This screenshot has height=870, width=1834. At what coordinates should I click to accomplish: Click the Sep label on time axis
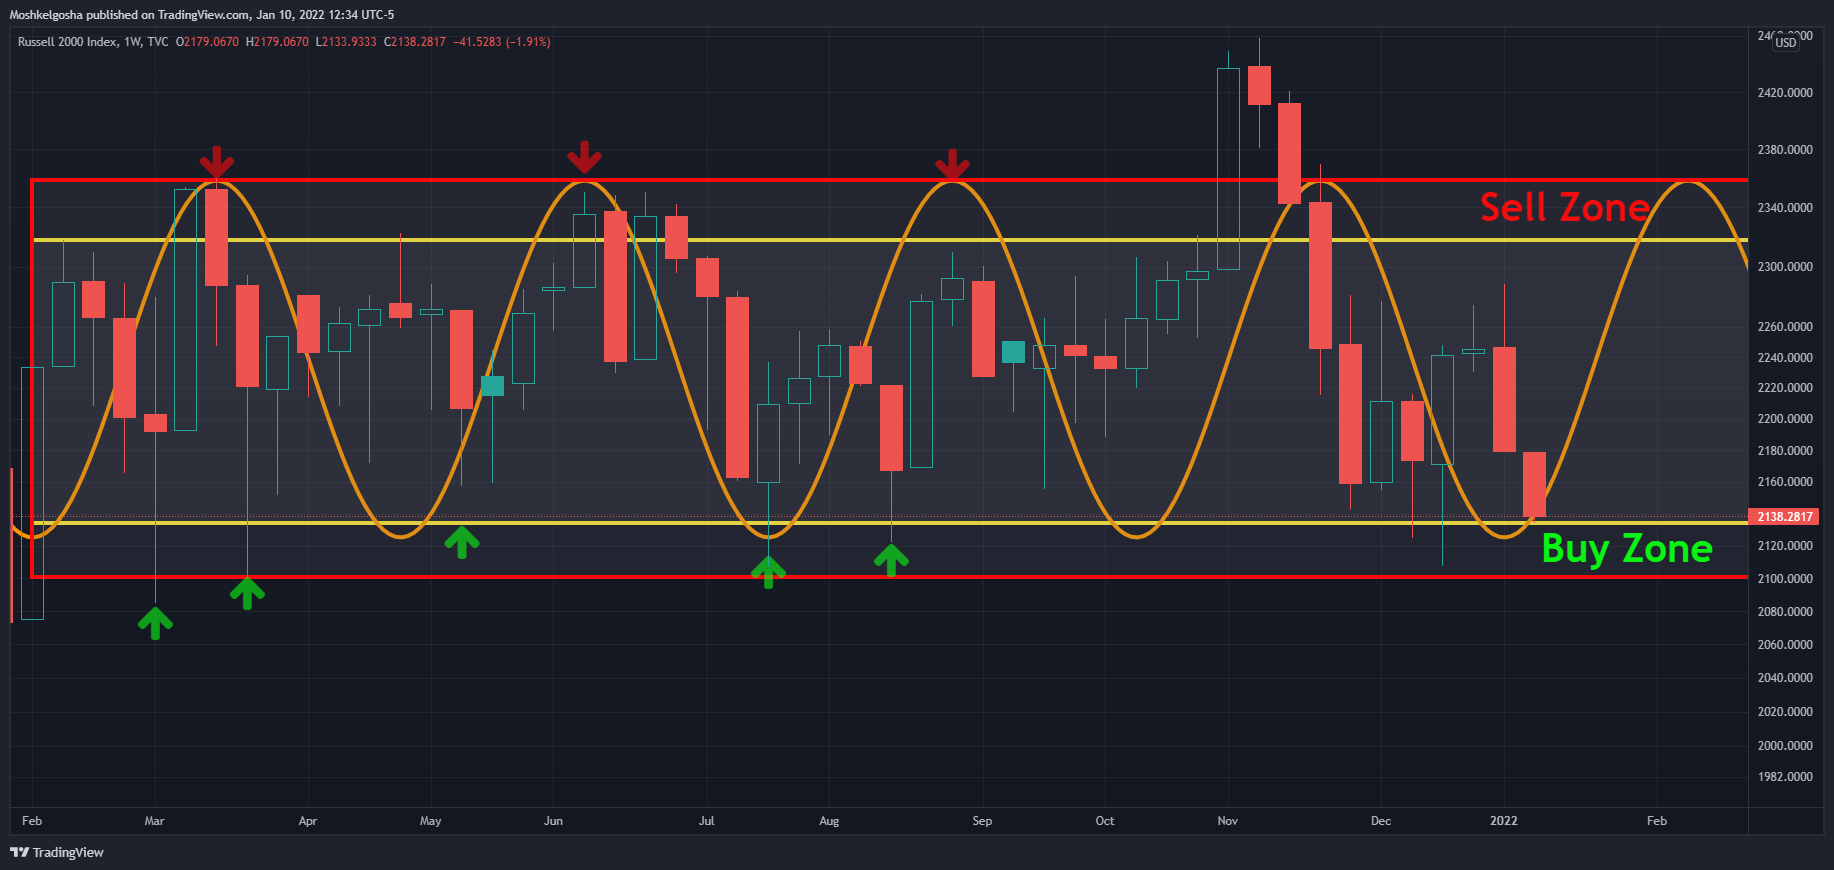point(982,821)
